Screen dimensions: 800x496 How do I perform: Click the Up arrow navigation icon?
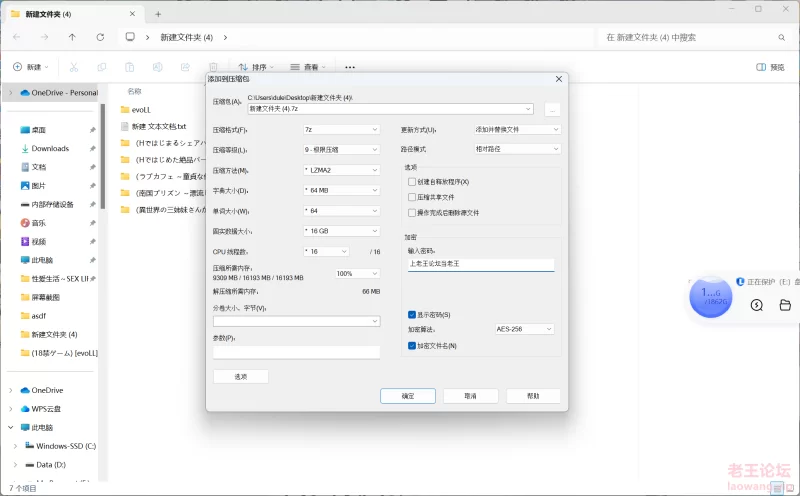click(72, 37)
